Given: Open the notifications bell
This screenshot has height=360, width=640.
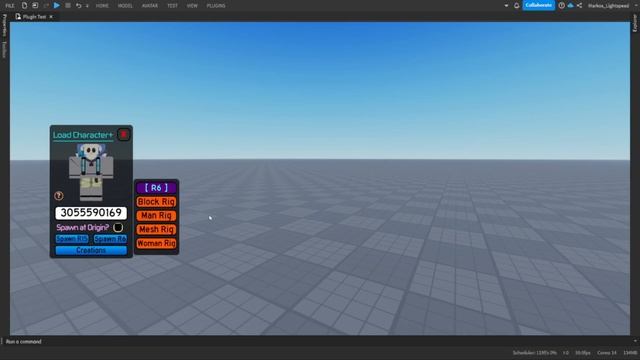Looking at the screenshot, I should coord(517,6).
